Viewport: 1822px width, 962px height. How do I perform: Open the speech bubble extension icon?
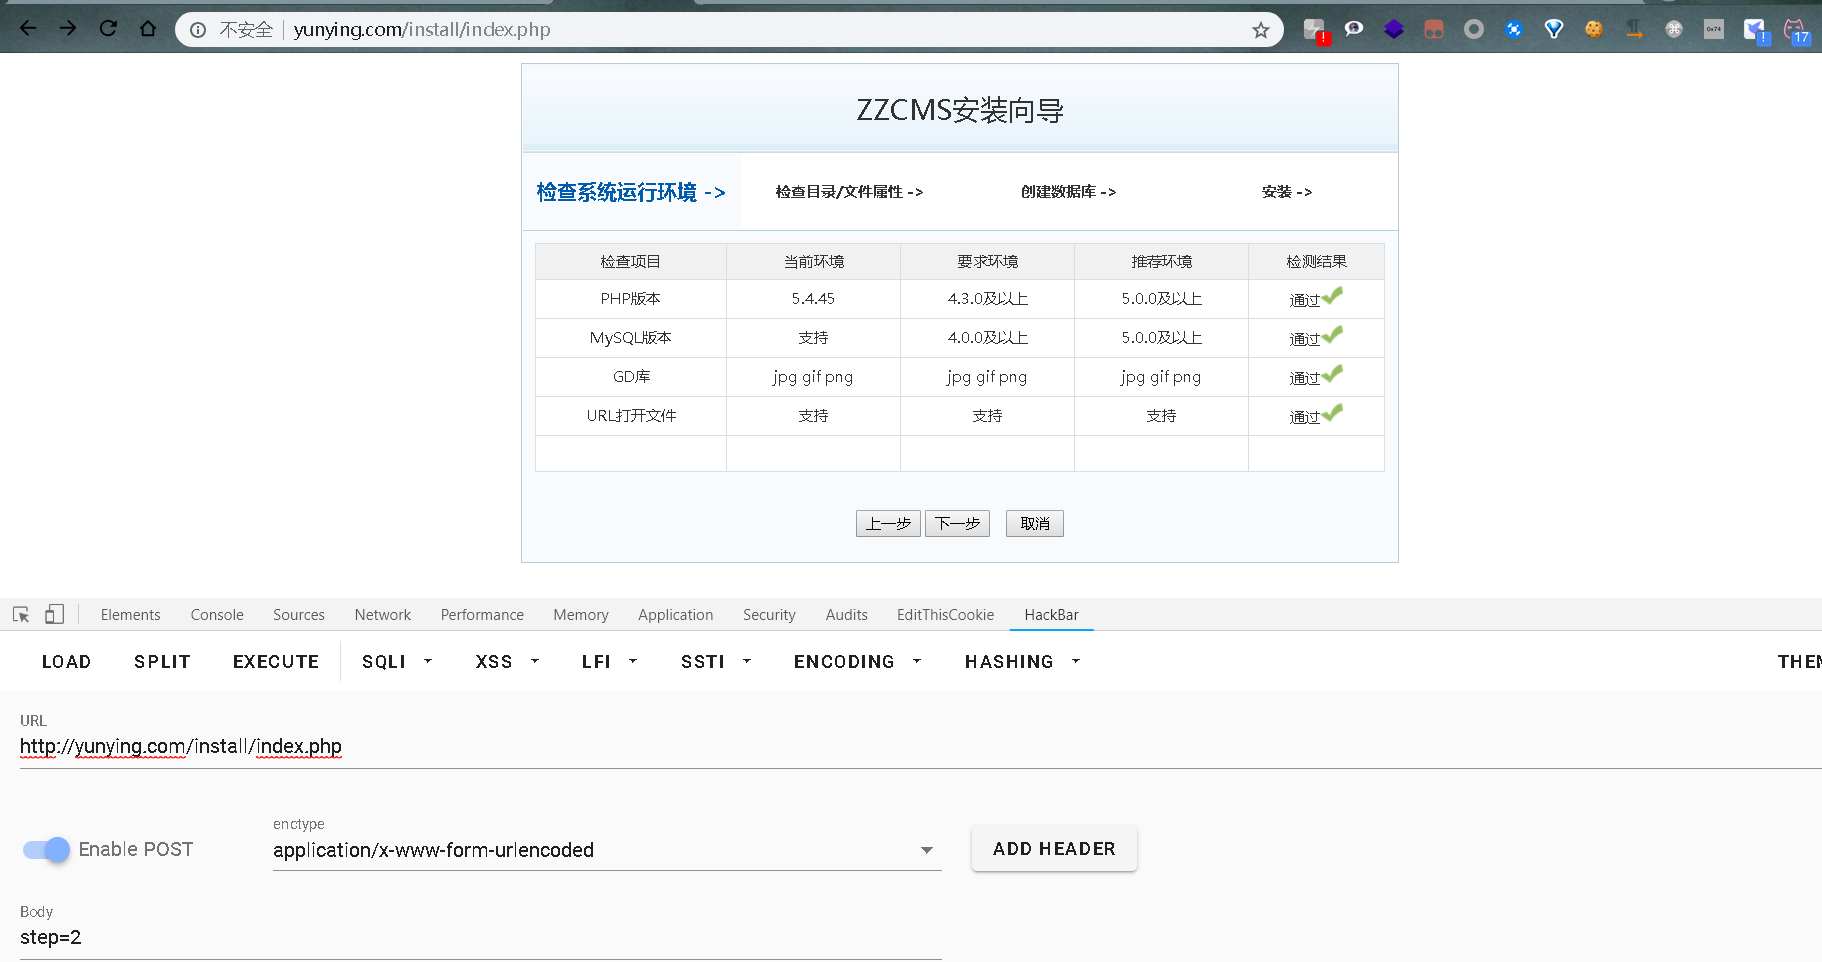[1354, 29]
